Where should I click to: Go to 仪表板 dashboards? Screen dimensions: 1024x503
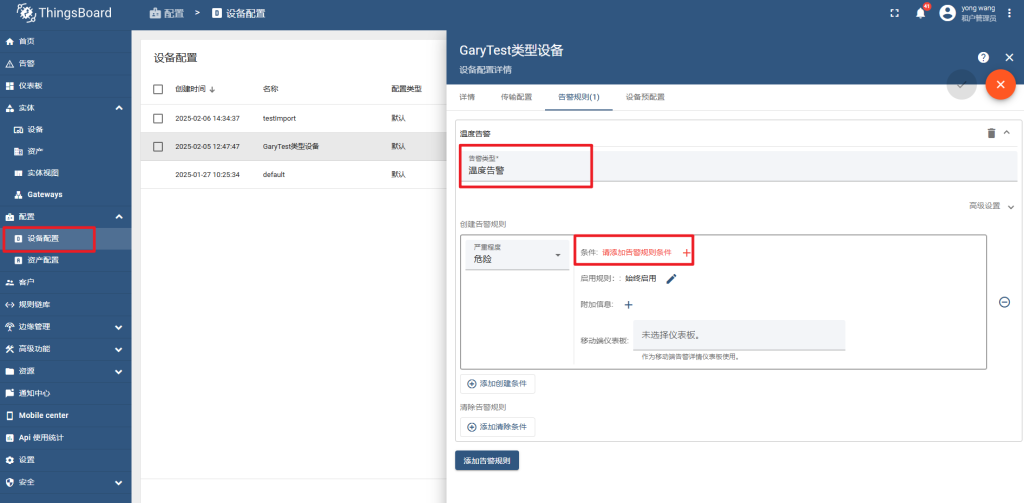[x=65, y=86]
